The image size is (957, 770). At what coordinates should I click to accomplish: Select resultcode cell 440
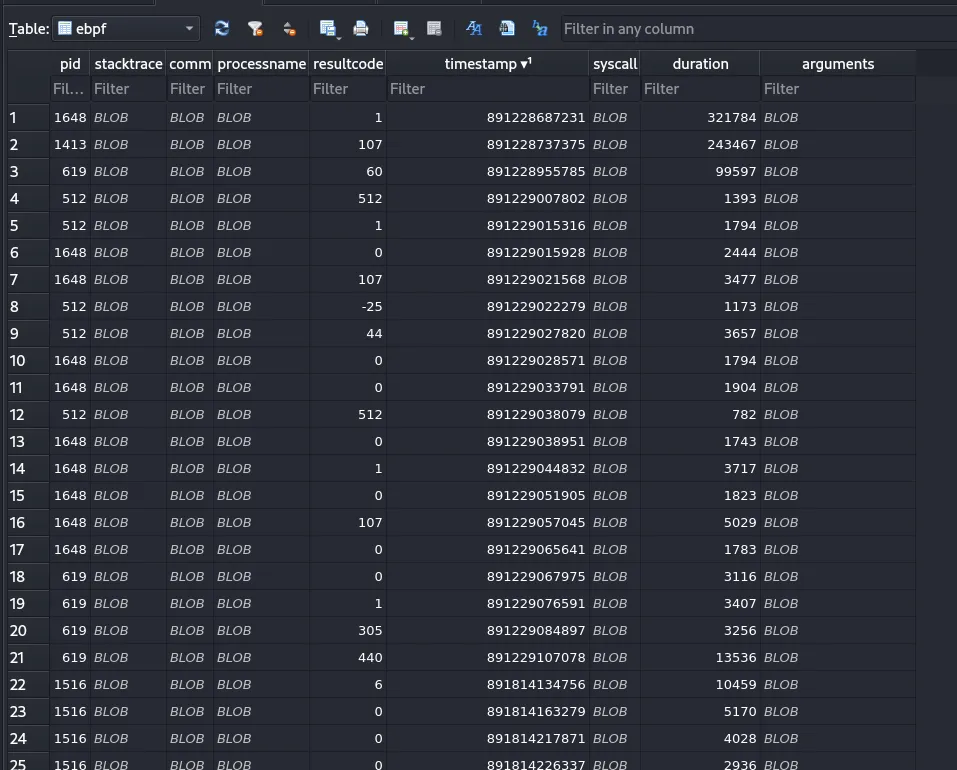[x=348, y=658]
